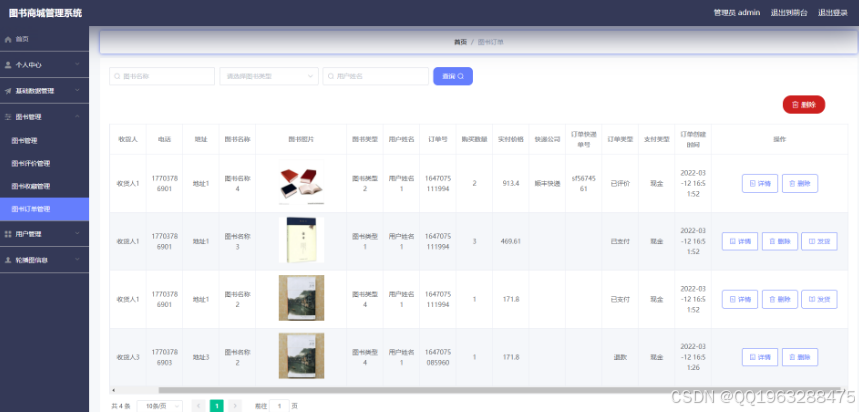Click 退出到前台 in the header

[789, 13]
